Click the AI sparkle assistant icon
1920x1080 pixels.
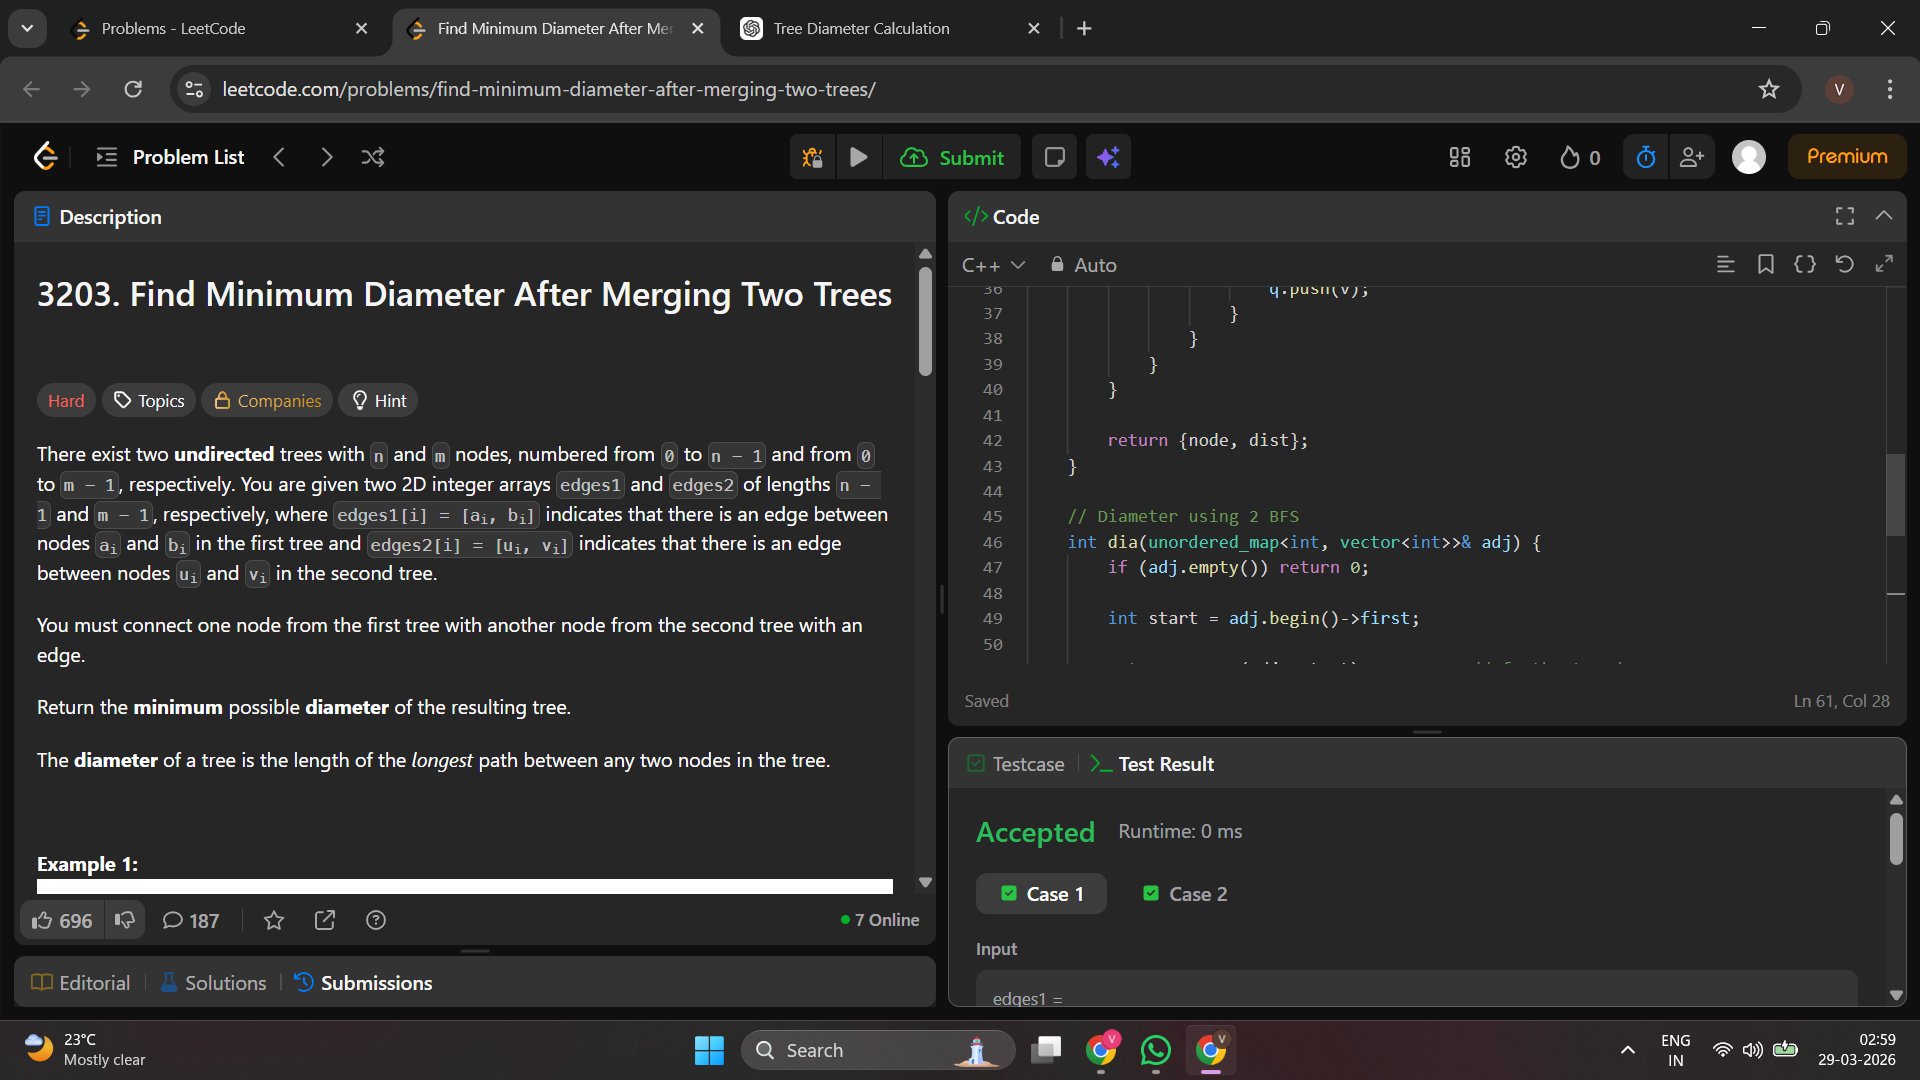1108,157
